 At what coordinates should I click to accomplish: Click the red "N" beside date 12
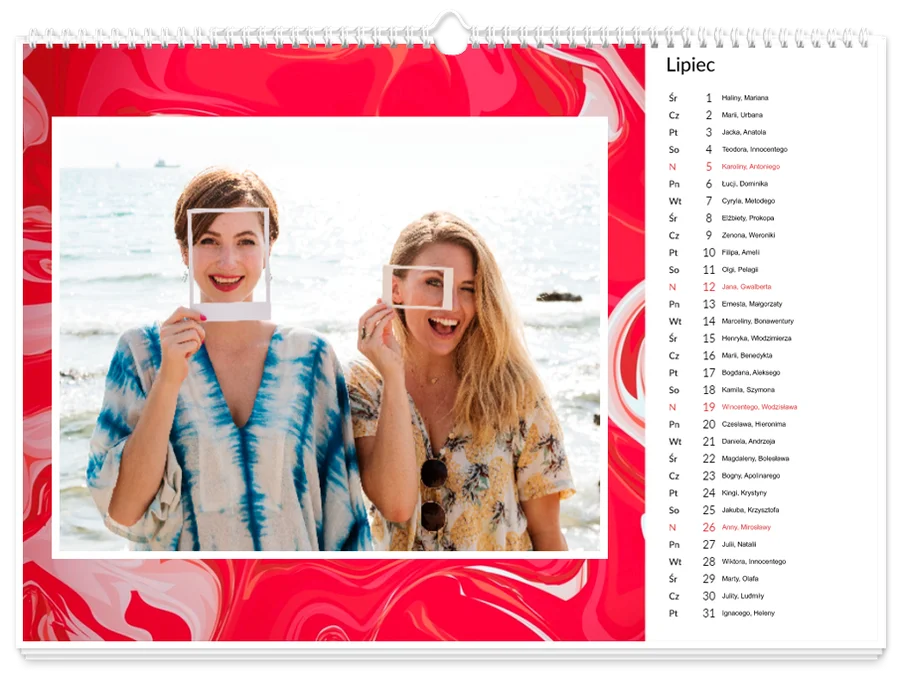coord(672,287)
